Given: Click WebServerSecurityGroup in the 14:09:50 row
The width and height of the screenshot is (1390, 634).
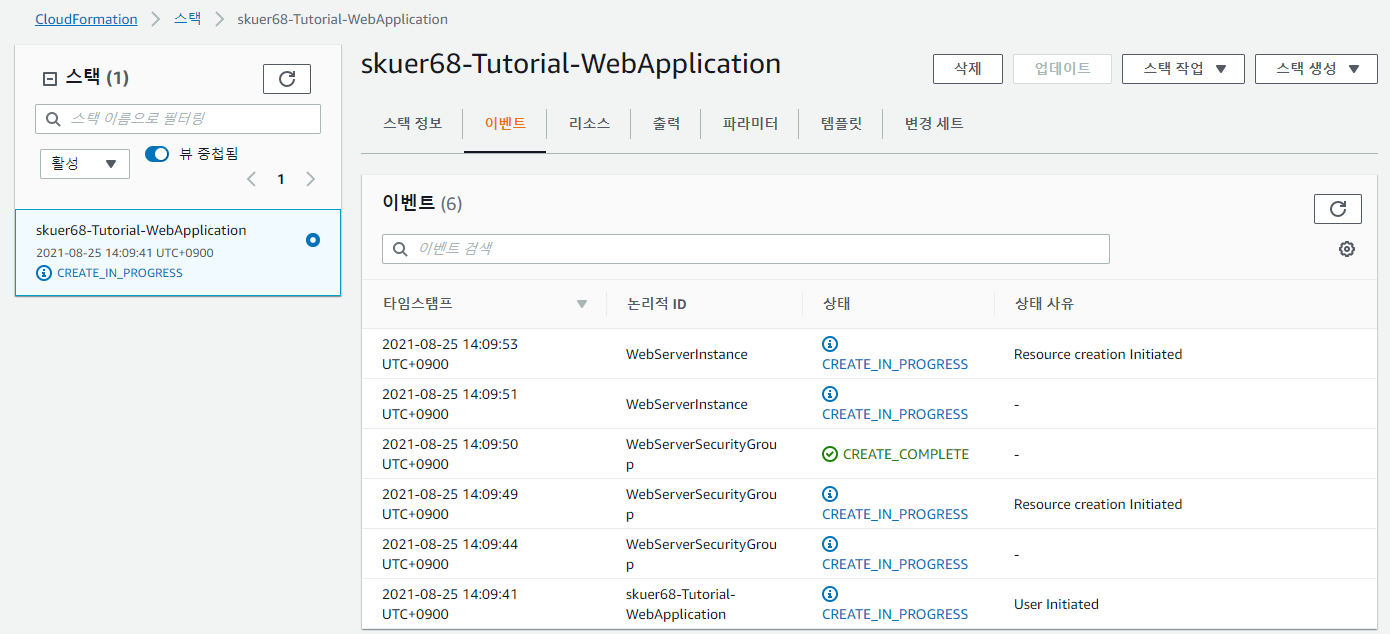Looking at the screenshot, I should (701, 454).
